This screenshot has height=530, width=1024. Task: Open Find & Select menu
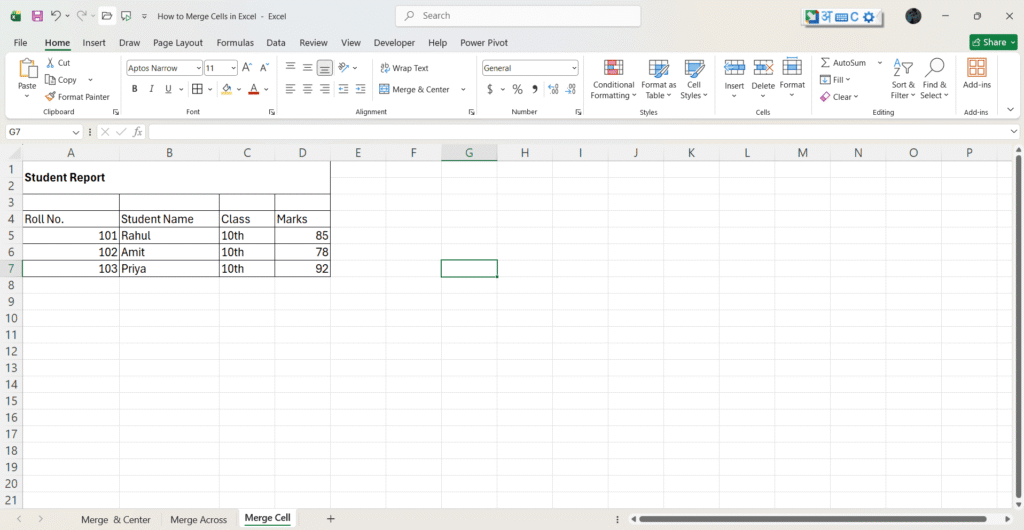(934, 80)
